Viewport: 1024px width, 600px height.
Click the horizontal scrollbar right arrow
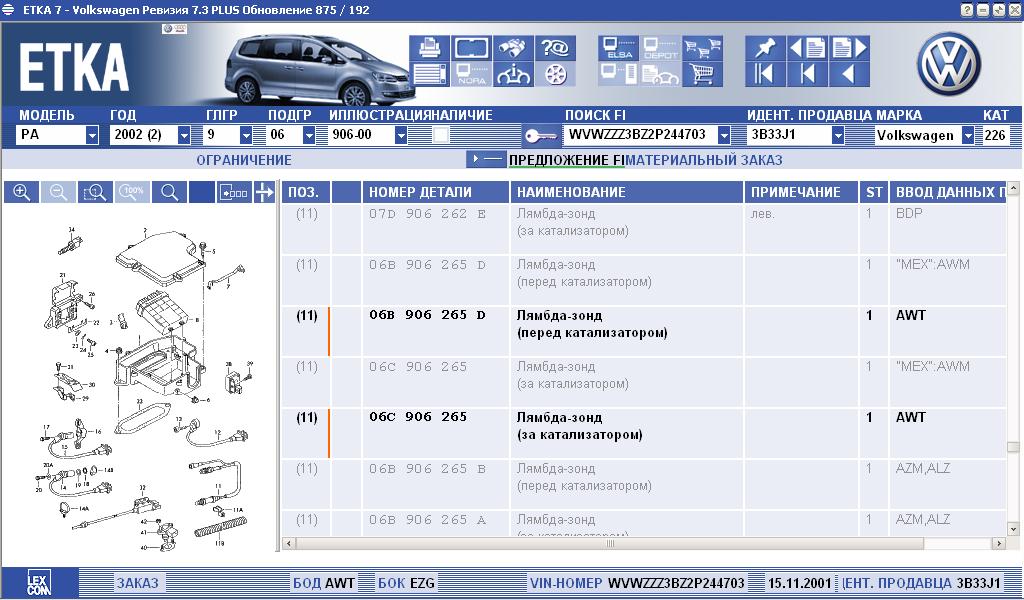[x=999, y=543]
